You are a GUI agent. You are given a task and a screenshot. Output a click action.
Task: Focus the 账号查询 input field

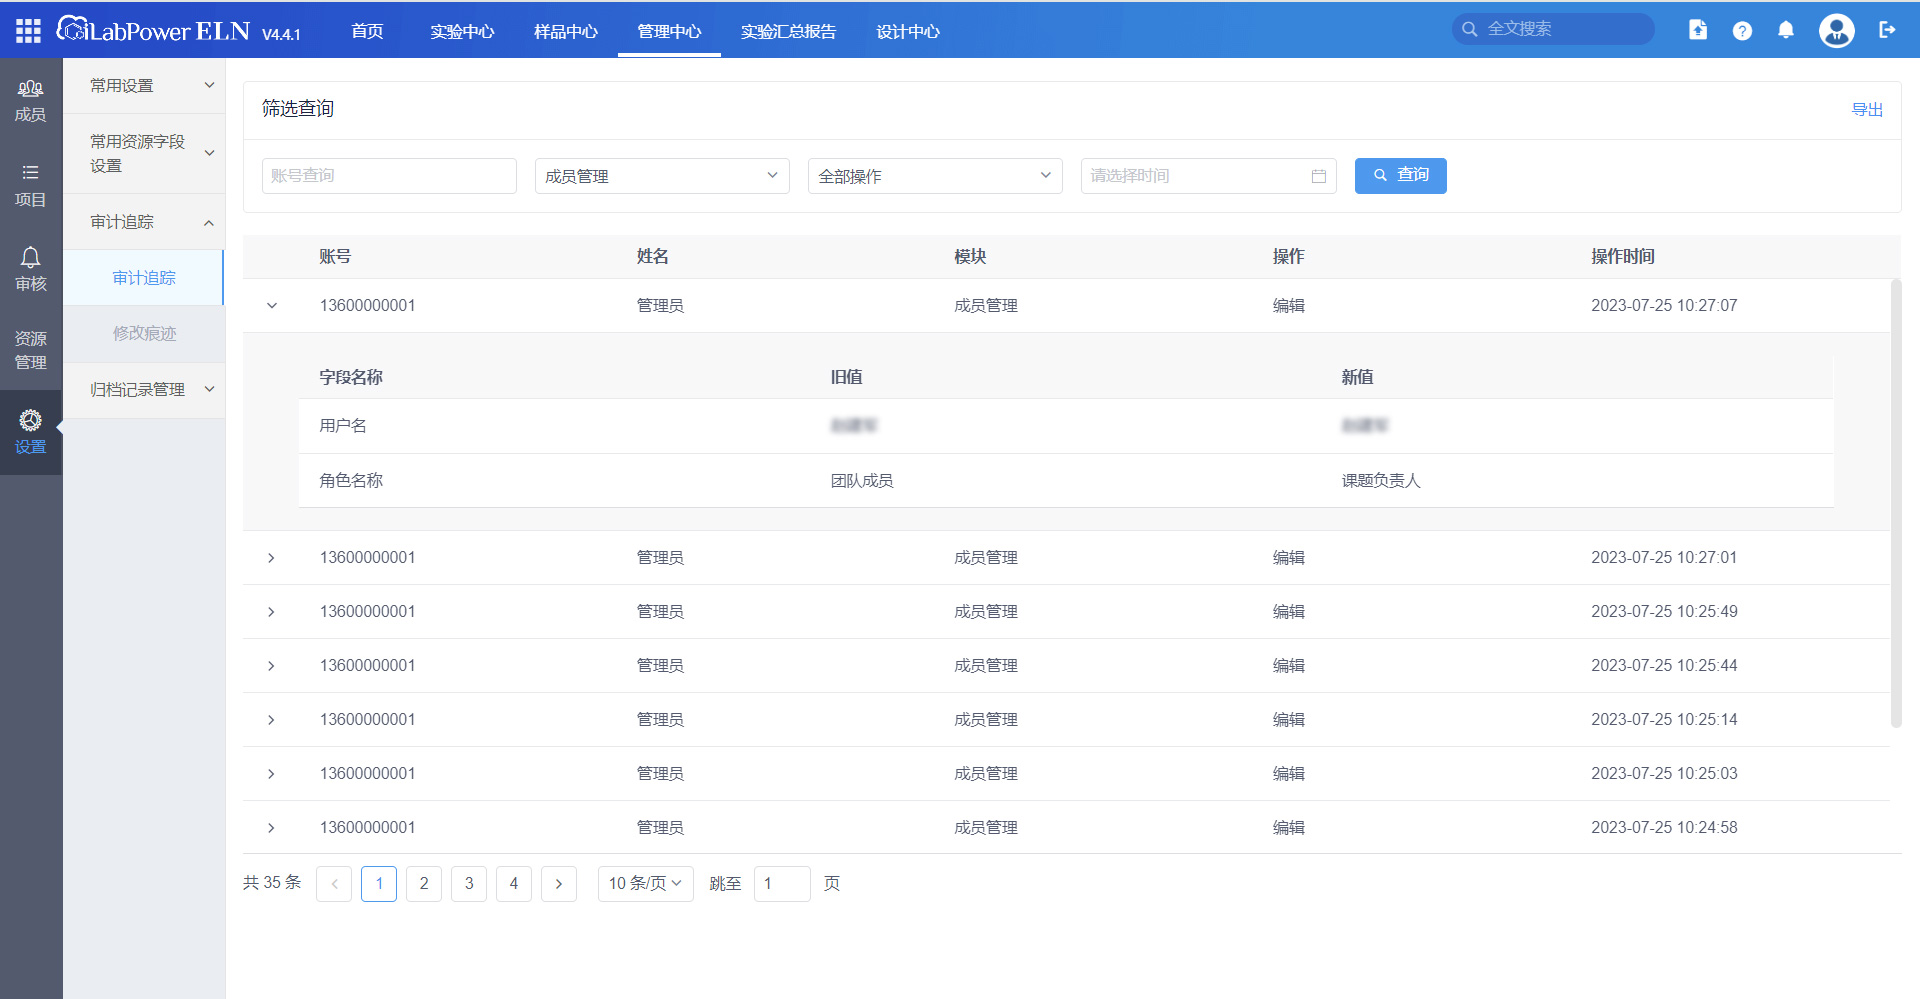click(x=389, y=176)
